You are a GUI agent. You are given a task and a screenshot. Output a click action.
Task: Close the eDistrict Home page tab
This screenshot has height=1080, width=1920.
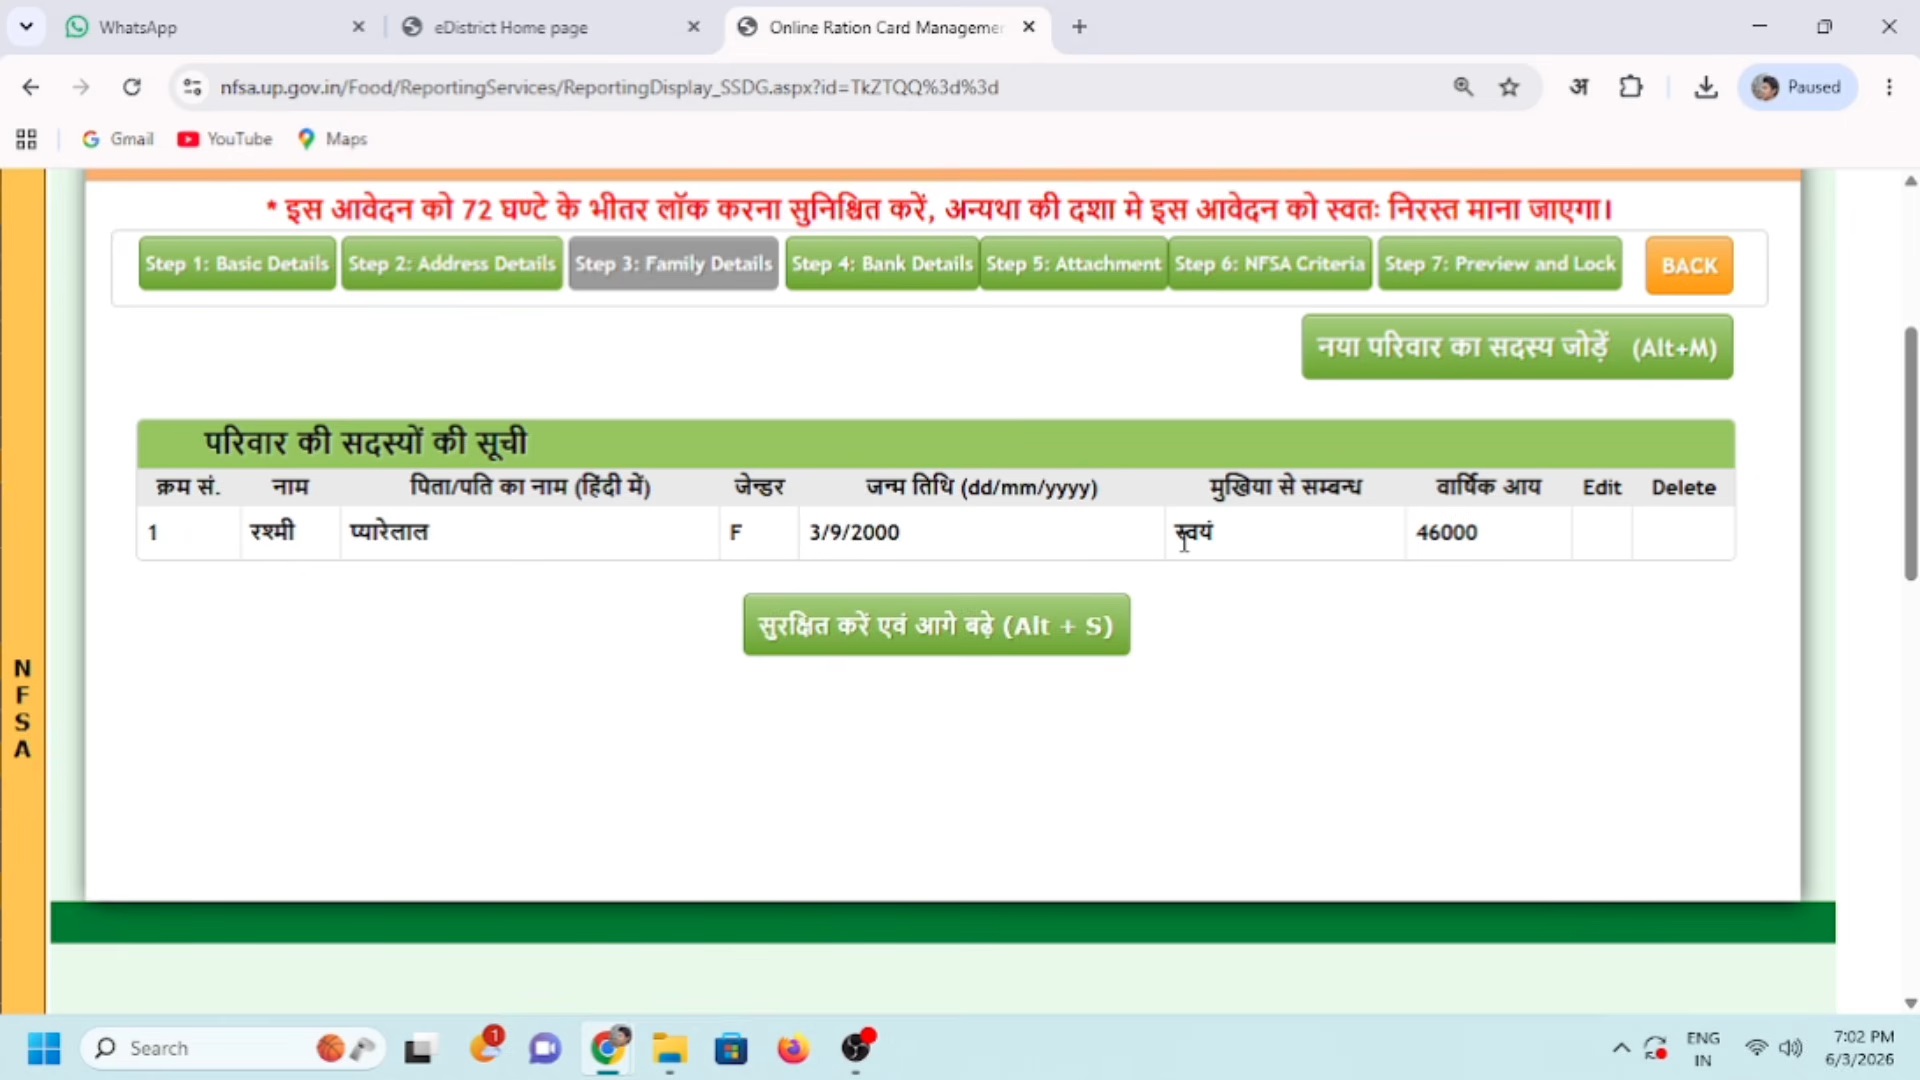[694, 27]
